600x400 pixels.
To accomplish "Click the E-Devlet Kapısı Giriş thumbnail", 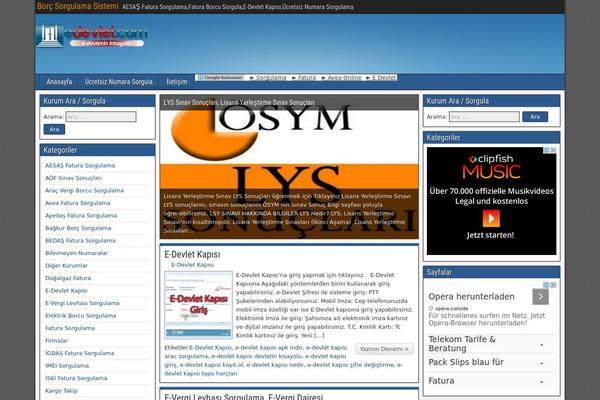I will [x=198, y=305].
